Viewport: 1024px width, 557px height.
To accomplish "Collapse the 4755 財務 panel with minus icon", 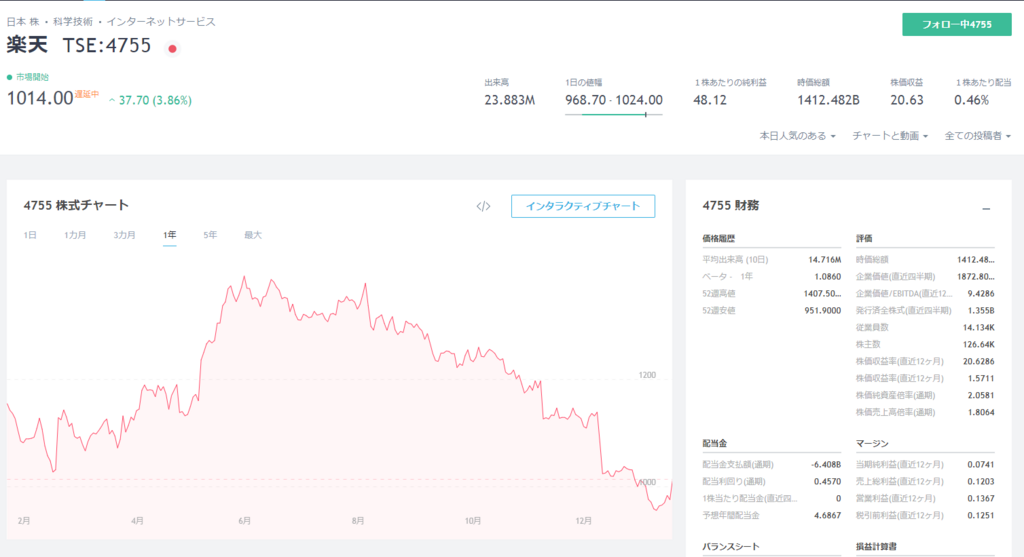I will click(986, 208).
